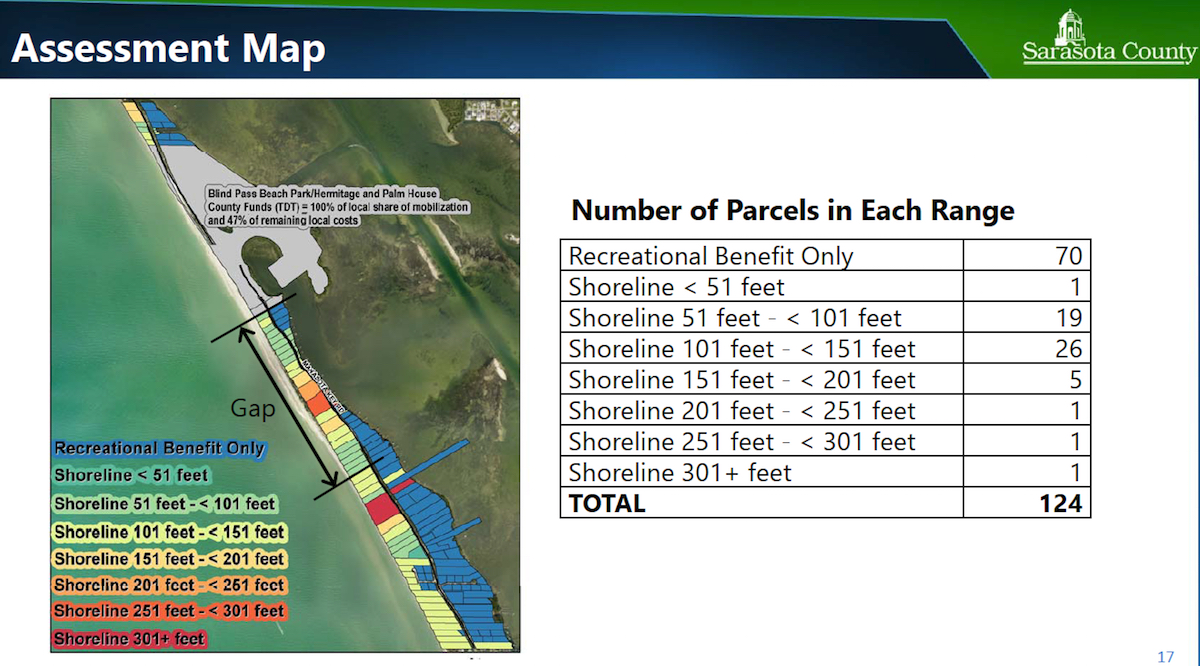Click the red Shoreline 301+ feet legend label
Screen dimensions: 1200x666
coord(129,638)
